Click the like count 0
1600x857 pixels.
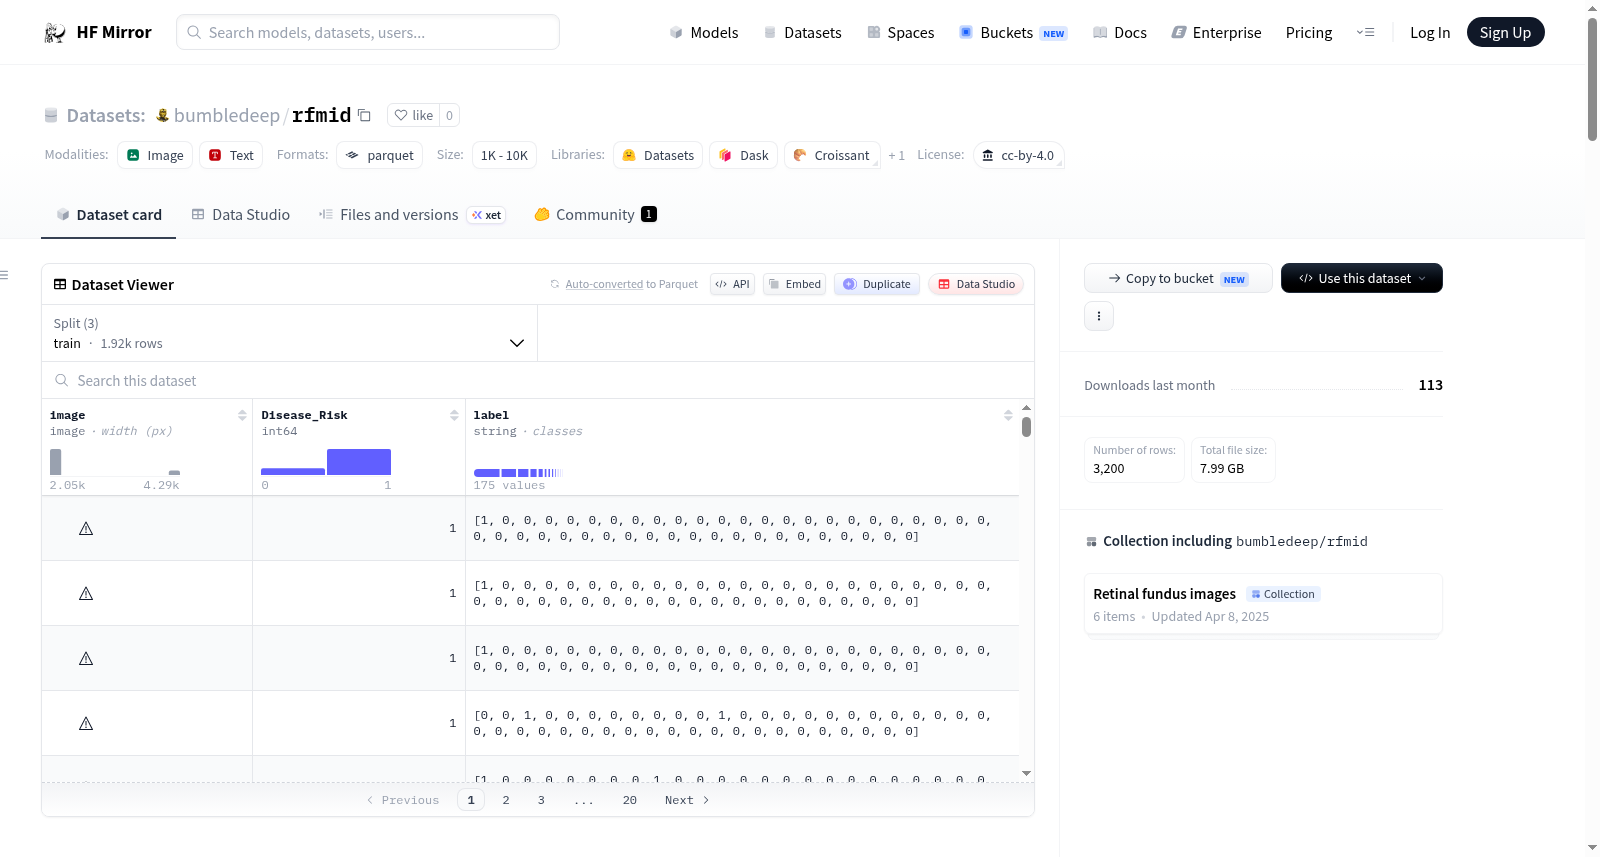click(x=450, y=115)
